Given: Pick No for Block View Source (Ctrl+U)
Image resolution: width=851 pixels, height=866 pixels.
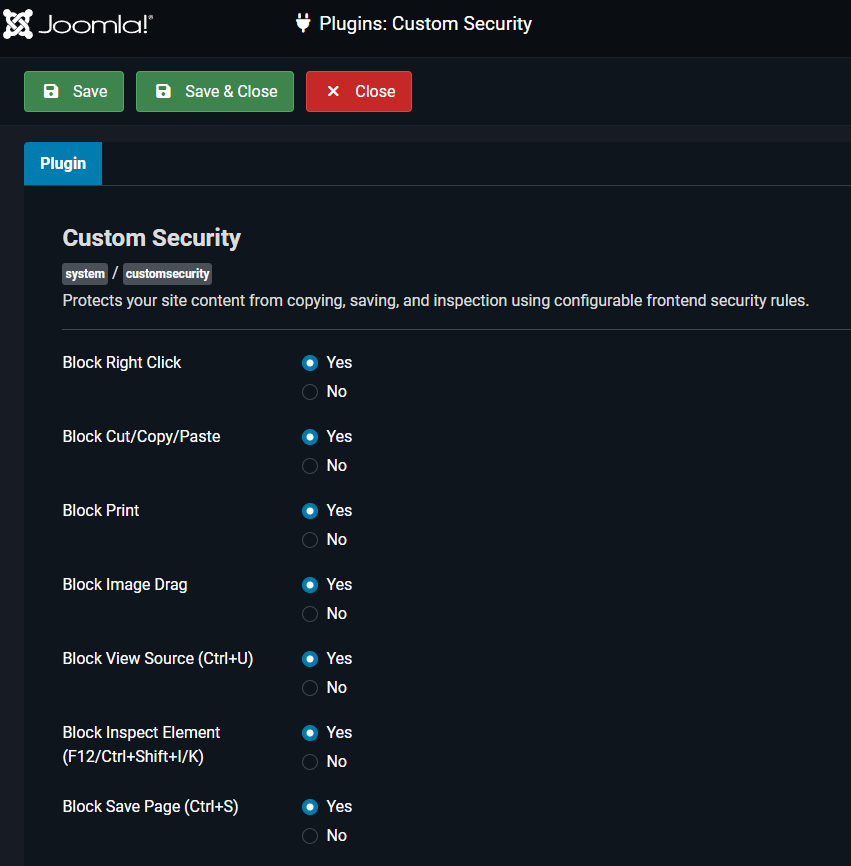Looking at the screenshot, I should click(x=310, y=688).
